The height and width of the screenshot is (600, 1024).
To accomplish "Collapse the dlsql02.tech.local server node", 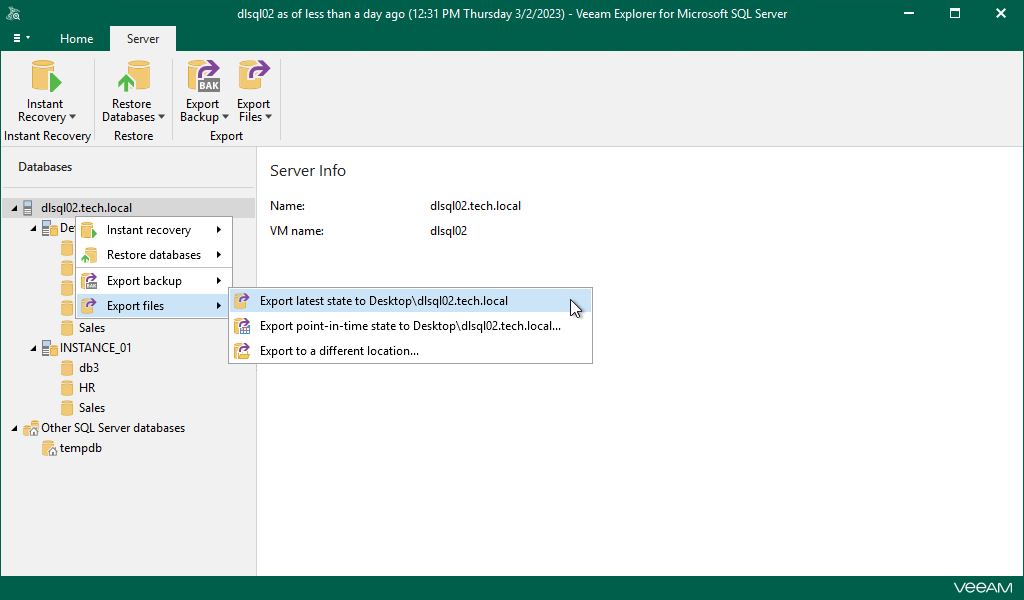I will [14, 208].
